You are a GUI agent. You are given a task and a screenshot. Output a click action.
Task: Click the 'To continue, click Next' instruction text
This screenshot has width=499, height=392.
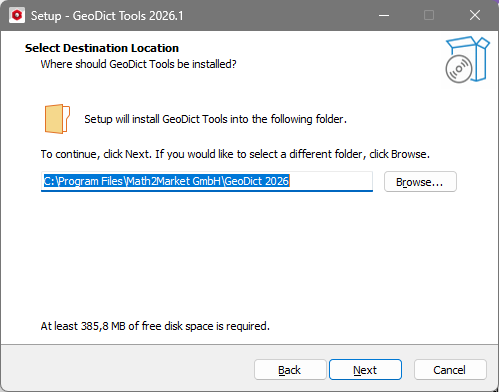coord(235,154)
